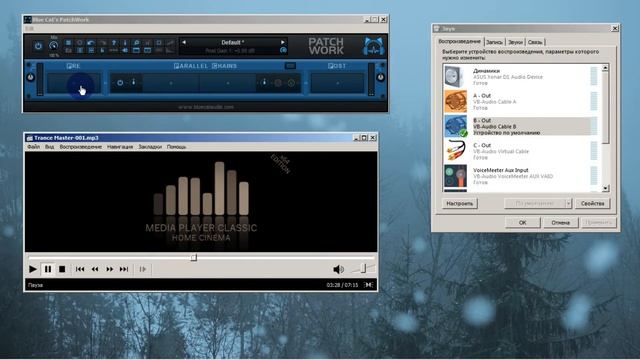Image resolution: width=640 pixels, height=360 pixels.
Task: Toggle the parallel chain power button
Action: [120, 83]
